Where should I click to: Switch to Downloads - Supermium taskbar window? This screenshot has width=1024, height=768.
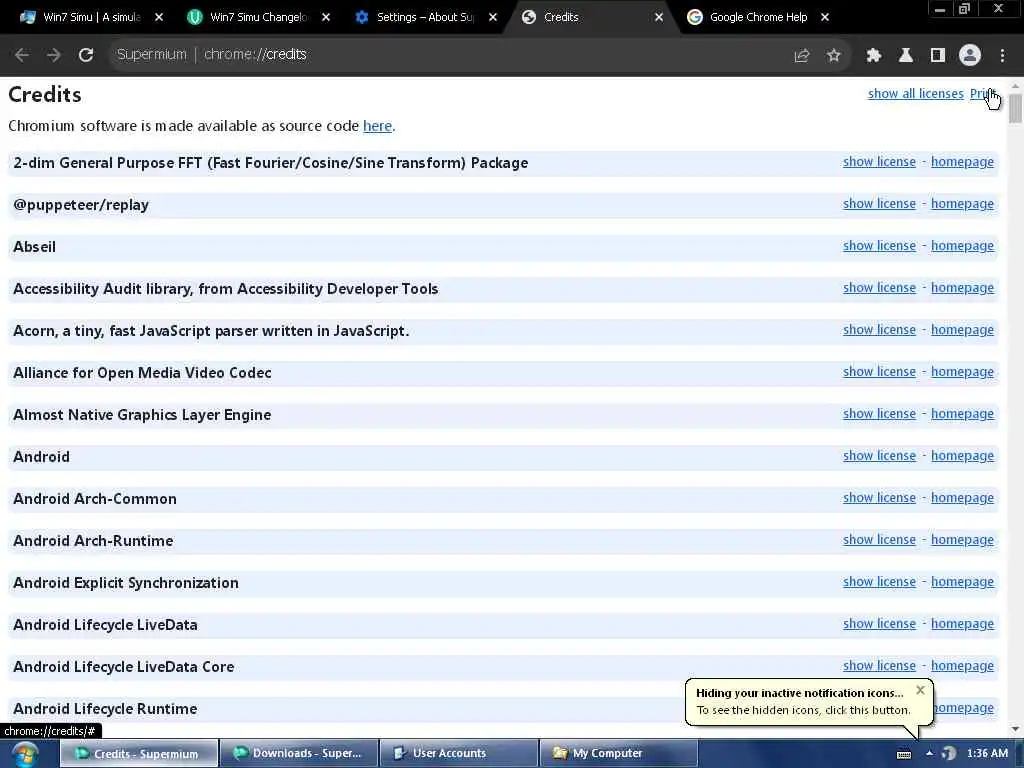point(299,754)
